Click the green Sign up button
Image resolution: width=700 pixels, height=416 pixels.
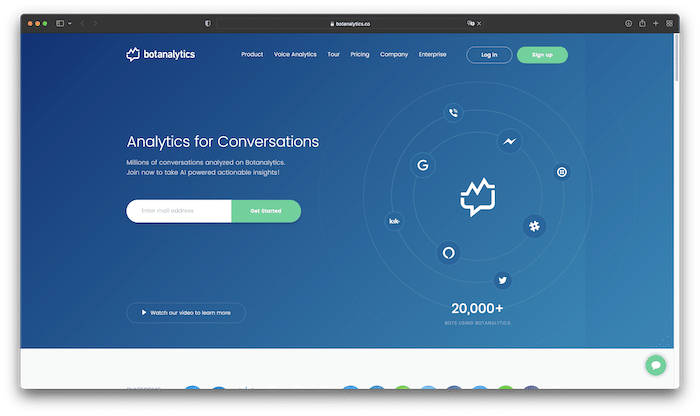tap(542, 55)
